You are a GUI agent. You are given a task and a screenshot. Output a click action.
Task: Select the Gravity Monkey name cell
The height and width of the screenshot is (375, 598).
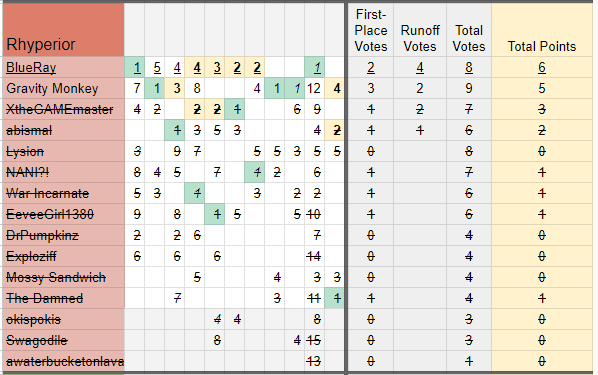point(63,89)
